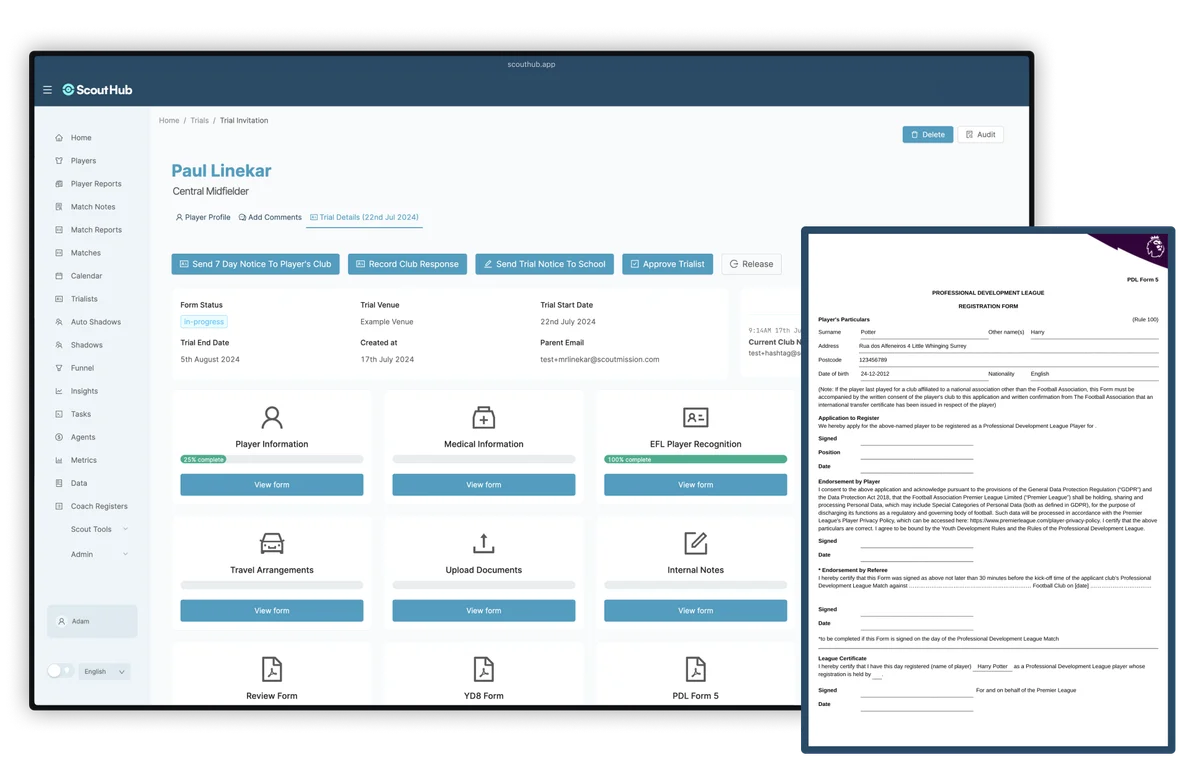Image resolution: width=1200 pixels, height=784 pixels.
Task: Select the Trial Details (22nd Jul 2024) tab
Action: pos(365,217)
